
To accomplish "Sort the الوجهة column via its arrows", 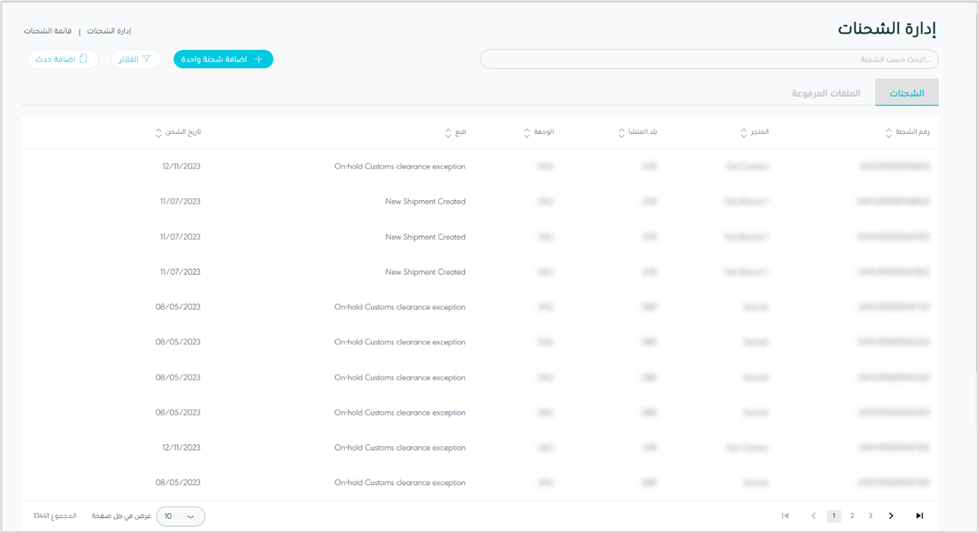I will [527, 132].
